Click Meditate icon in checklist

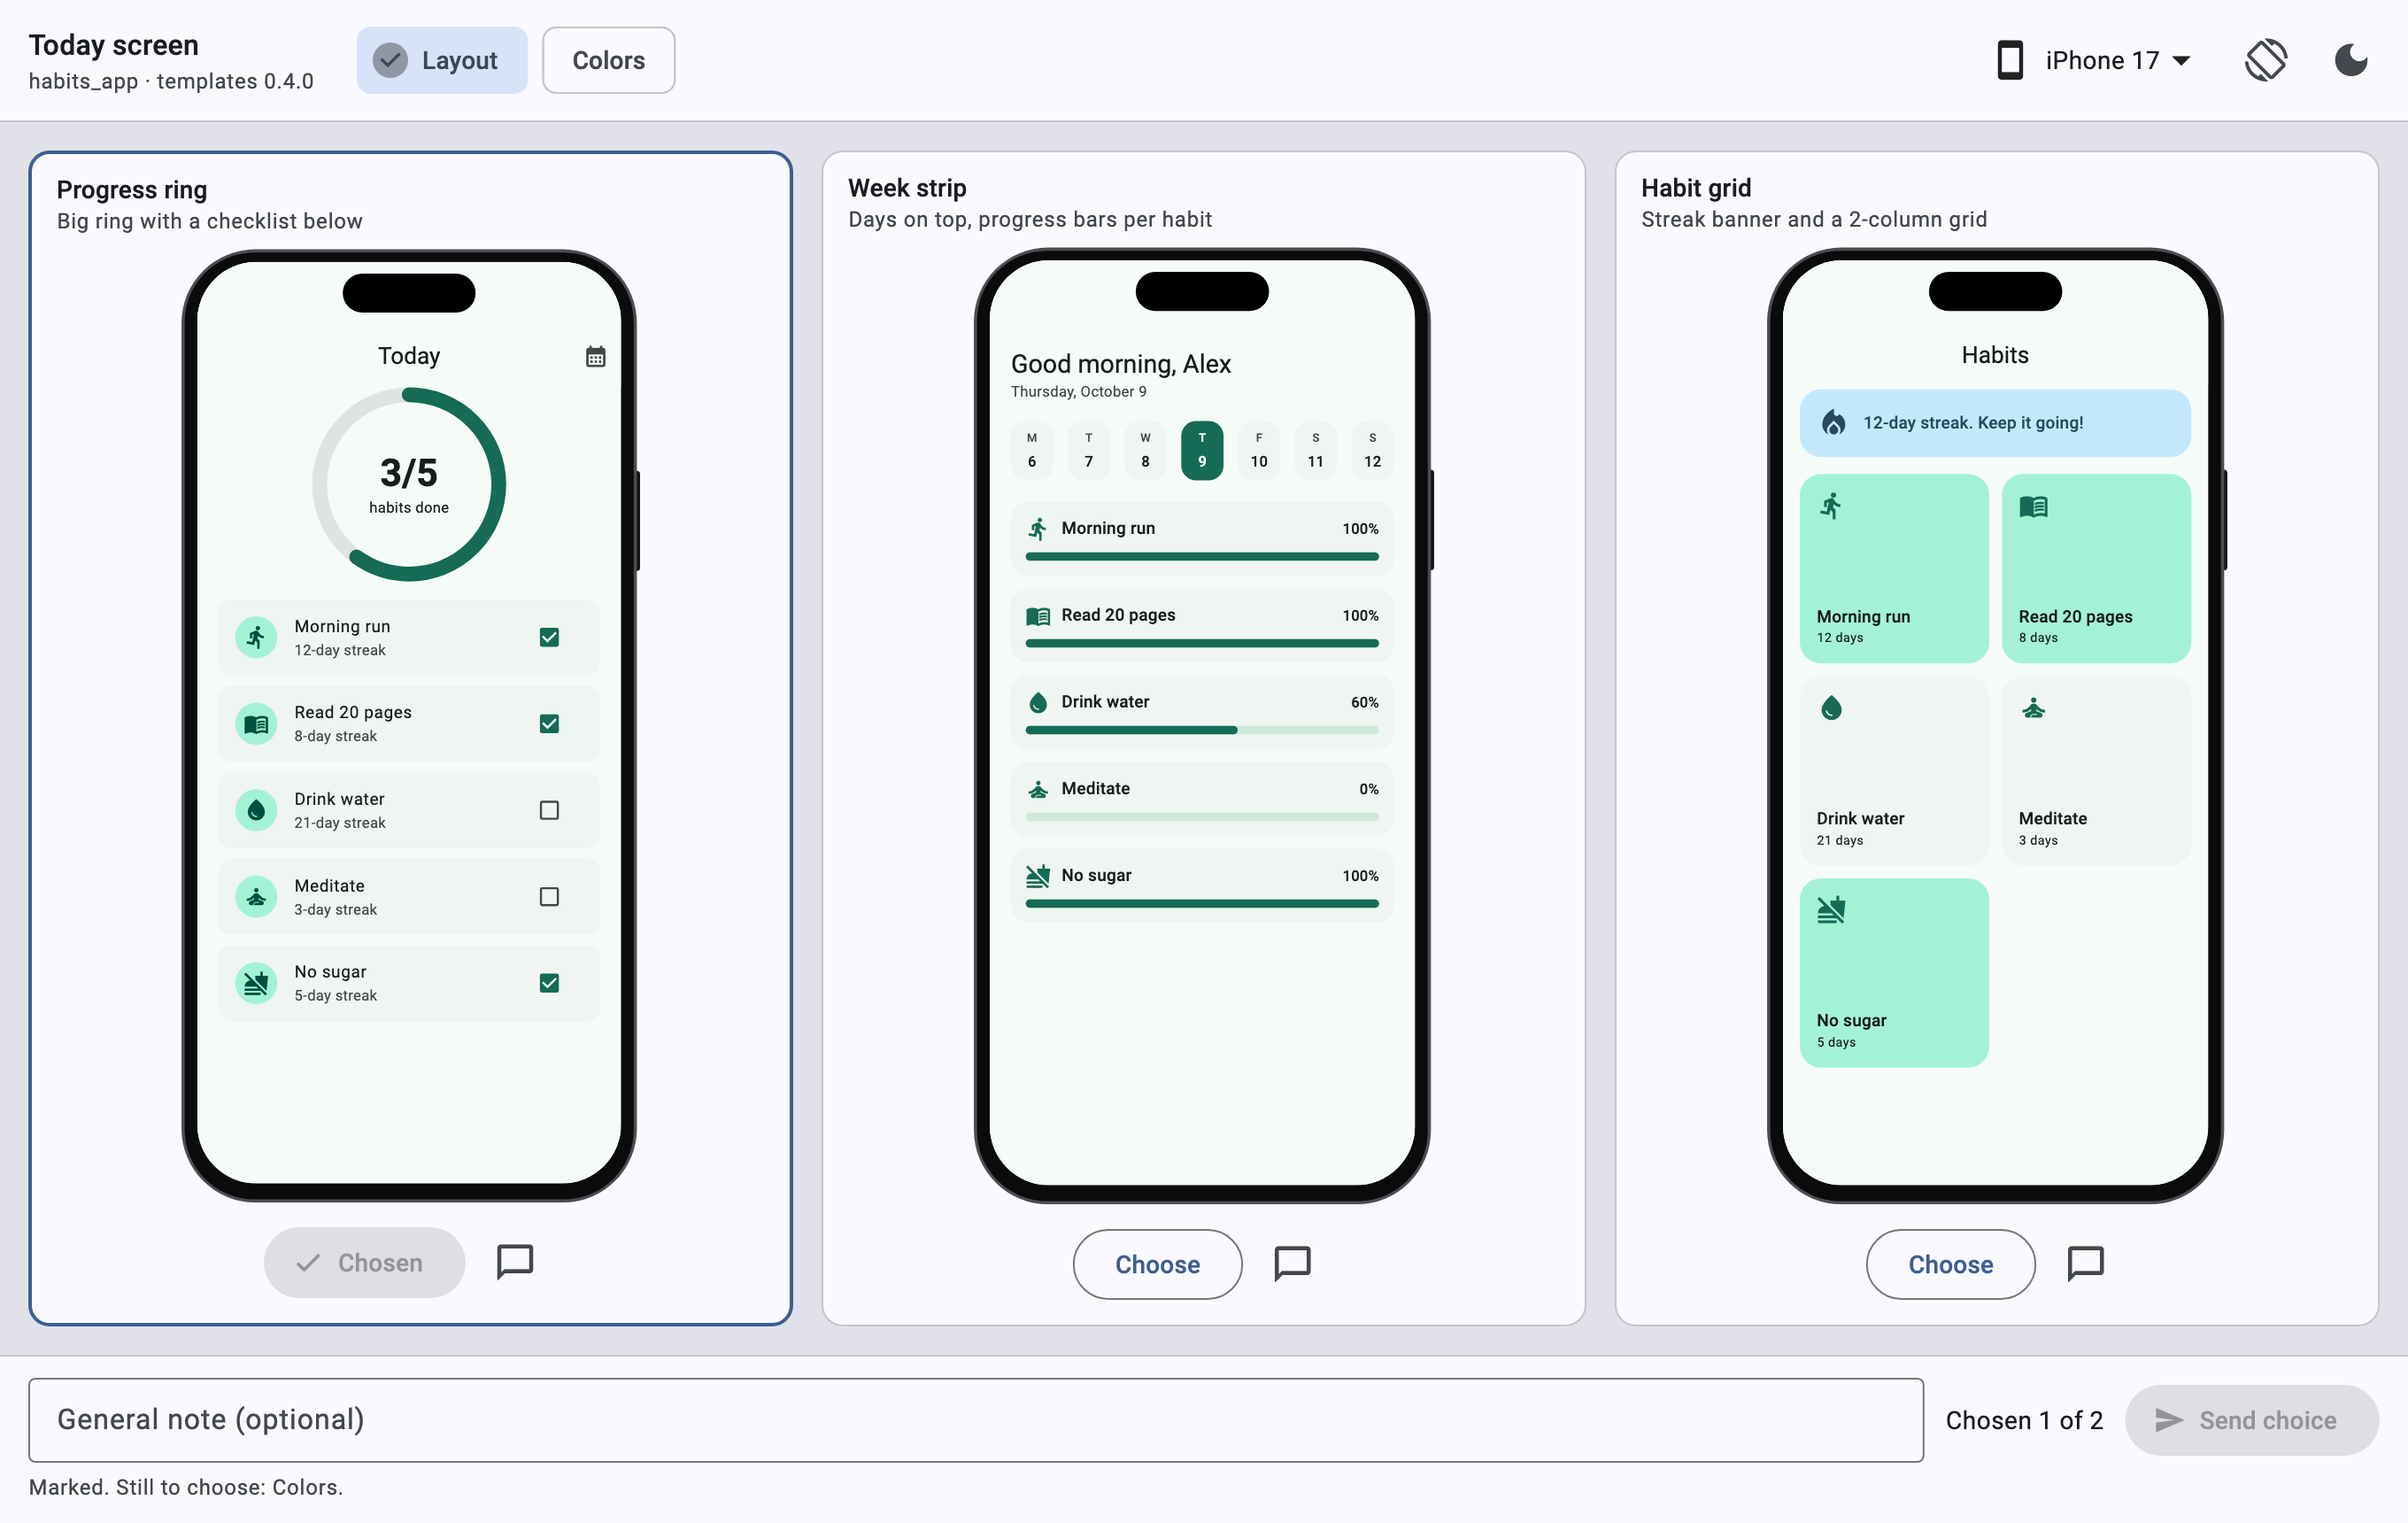(x=256, y=897)
